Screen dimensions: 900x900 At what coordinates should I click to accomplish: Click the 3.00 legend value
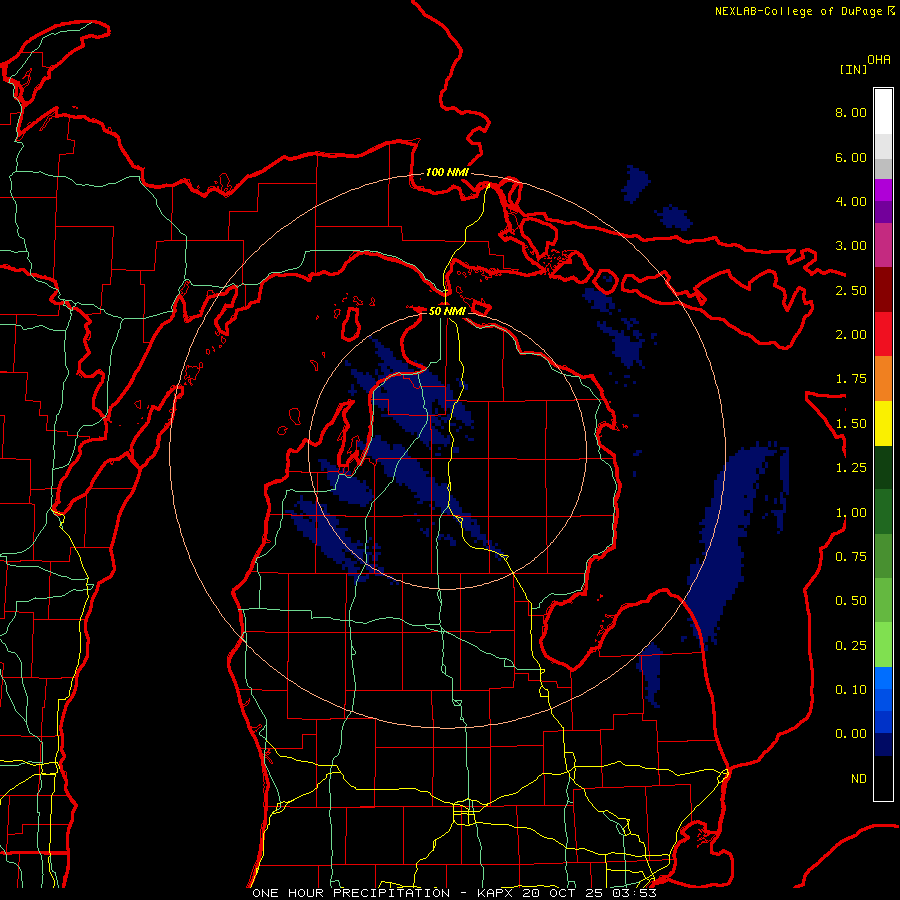(851, 246)
